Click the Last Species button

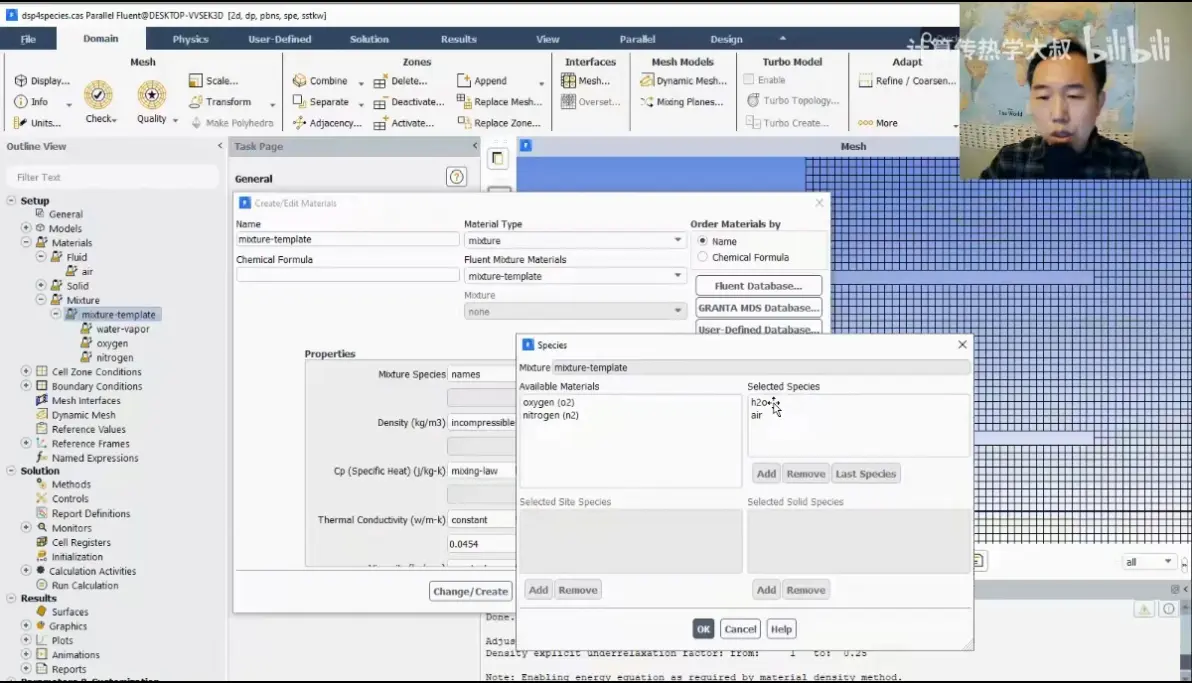pyautogui.click(x=866, y=474)
